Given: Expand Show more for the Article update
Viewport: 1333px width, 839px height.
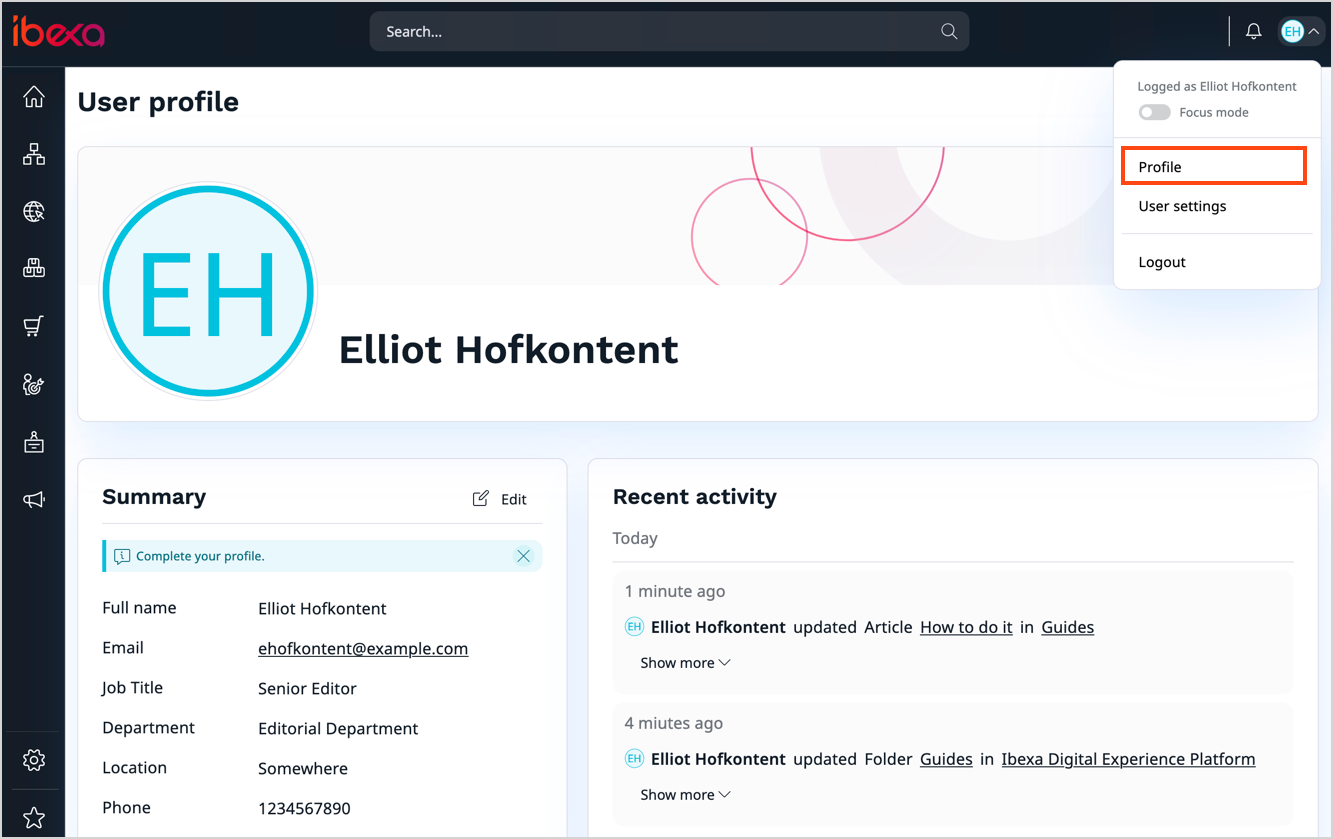Looking at the screenshot, I should tap(685, 662).
